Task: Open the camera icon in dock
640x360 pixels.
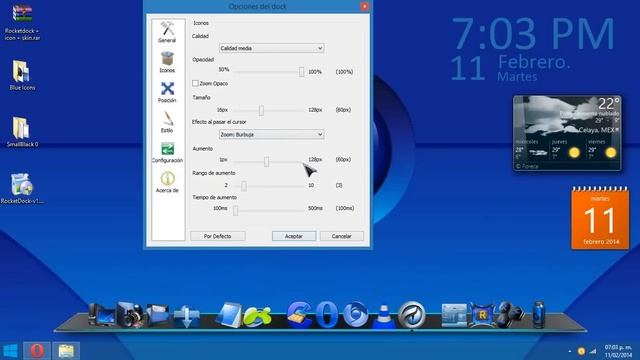Action: click(x=130, y=315)
